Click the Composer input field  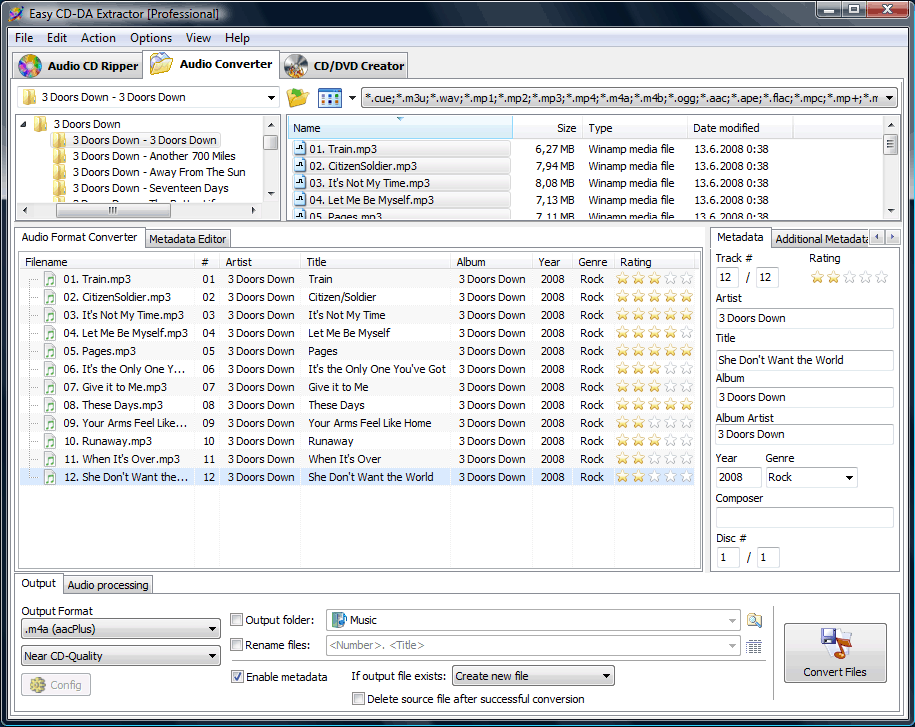pyautogui.click(x=805, y=517)
